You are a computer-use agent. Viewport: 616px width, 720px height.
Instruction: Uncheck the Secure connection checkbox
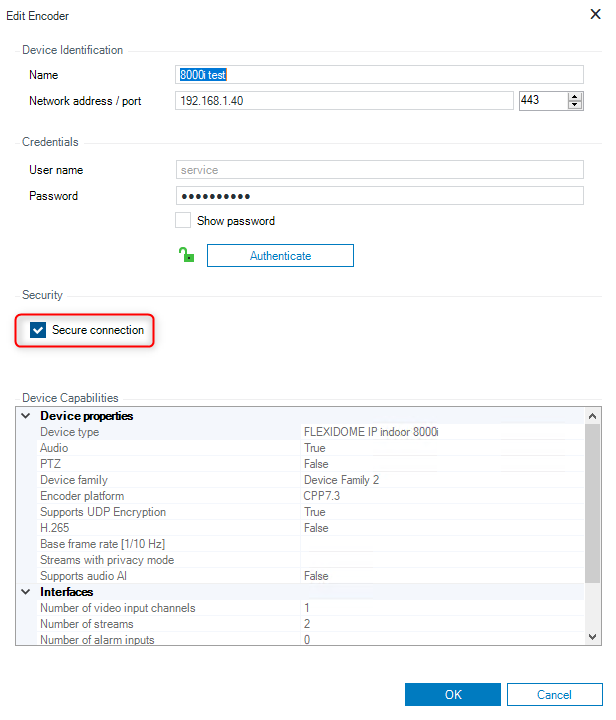[39, 330]
